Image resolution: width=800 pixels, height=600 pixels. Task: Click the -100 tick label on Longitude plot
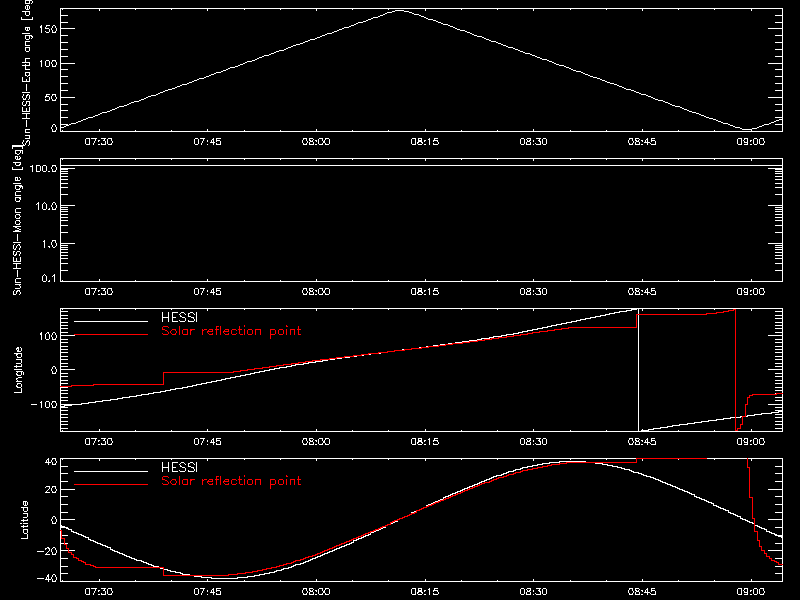[44, 405]
